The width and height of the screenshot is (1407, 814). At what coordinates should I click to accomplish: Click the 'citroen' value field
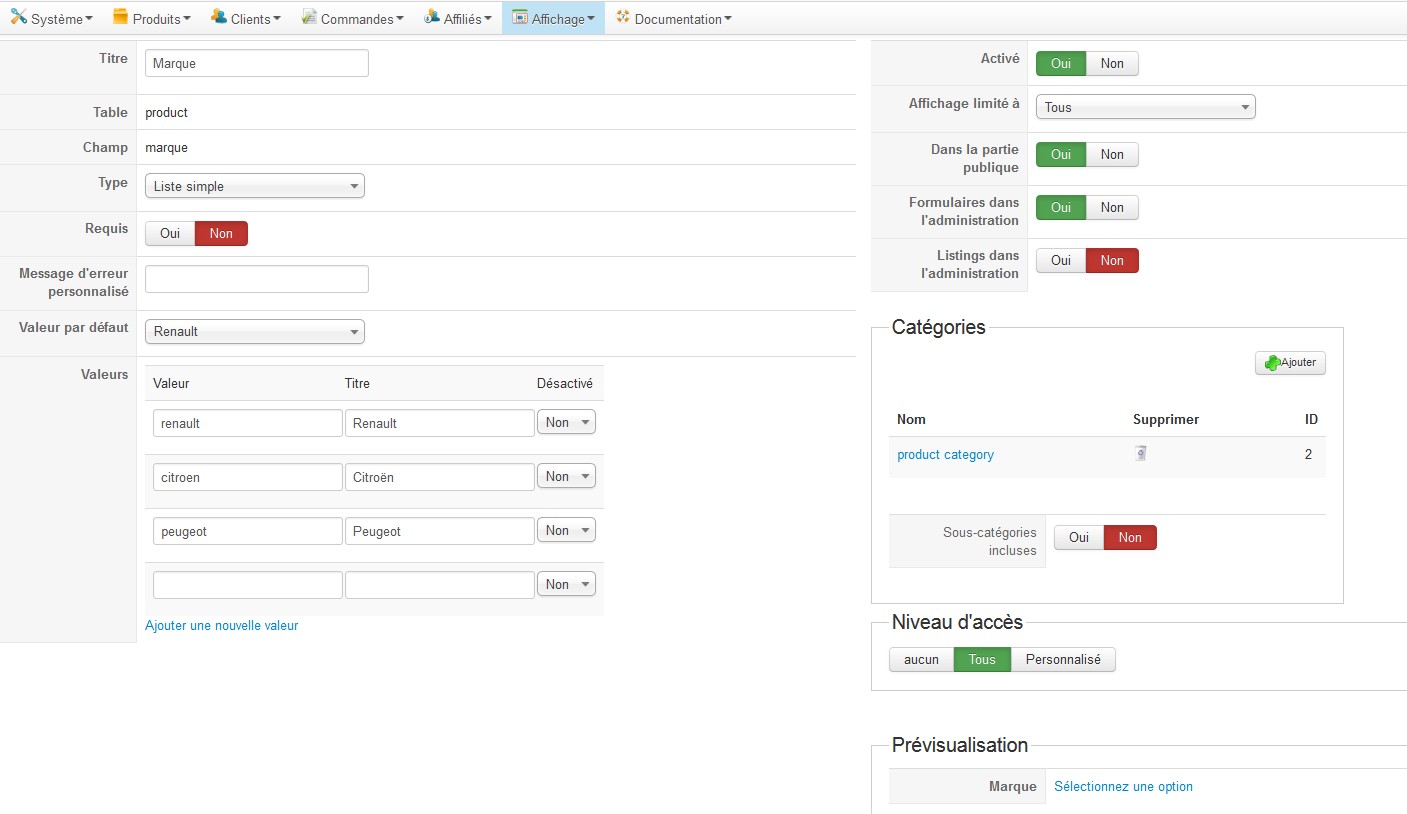(248, 477)
